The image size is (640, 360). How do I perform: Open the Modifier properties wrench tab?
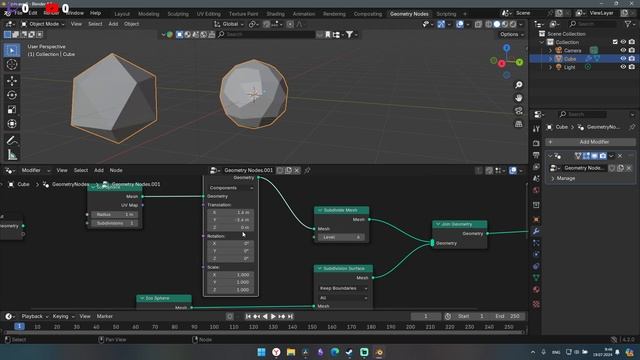(536, 231)
